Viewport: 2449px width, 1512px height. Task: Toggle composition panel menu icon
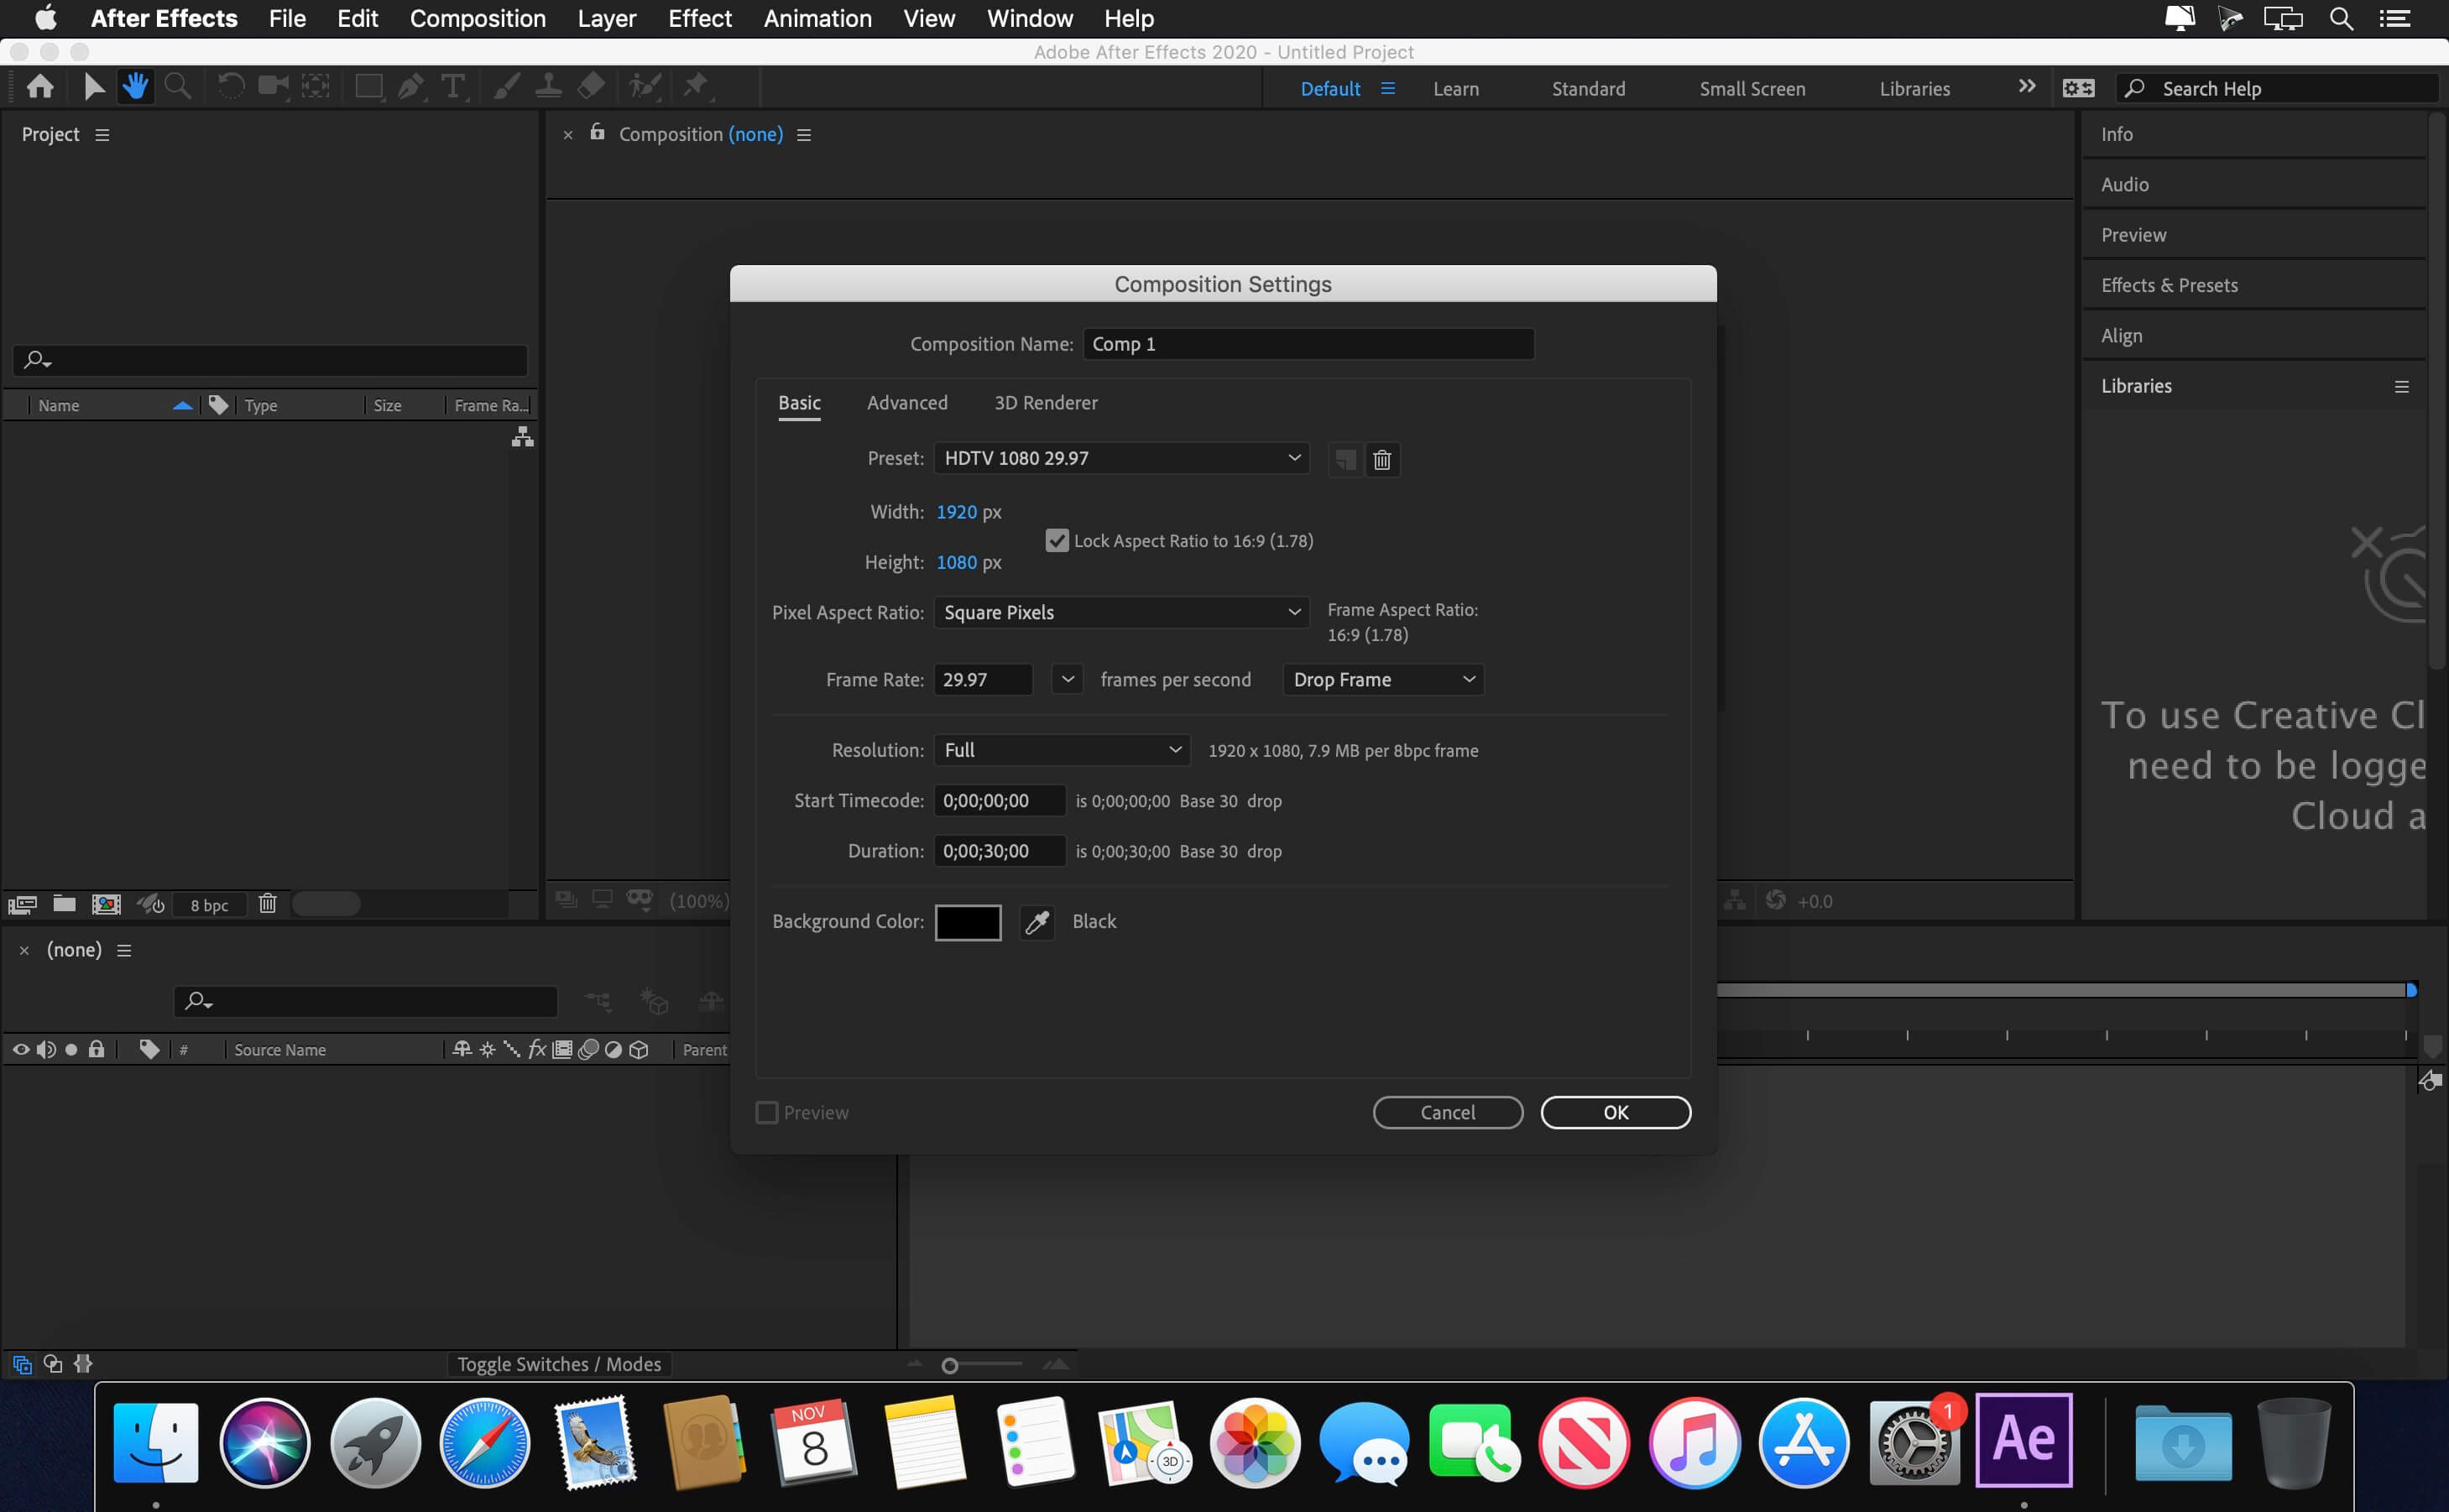[803, 134]
